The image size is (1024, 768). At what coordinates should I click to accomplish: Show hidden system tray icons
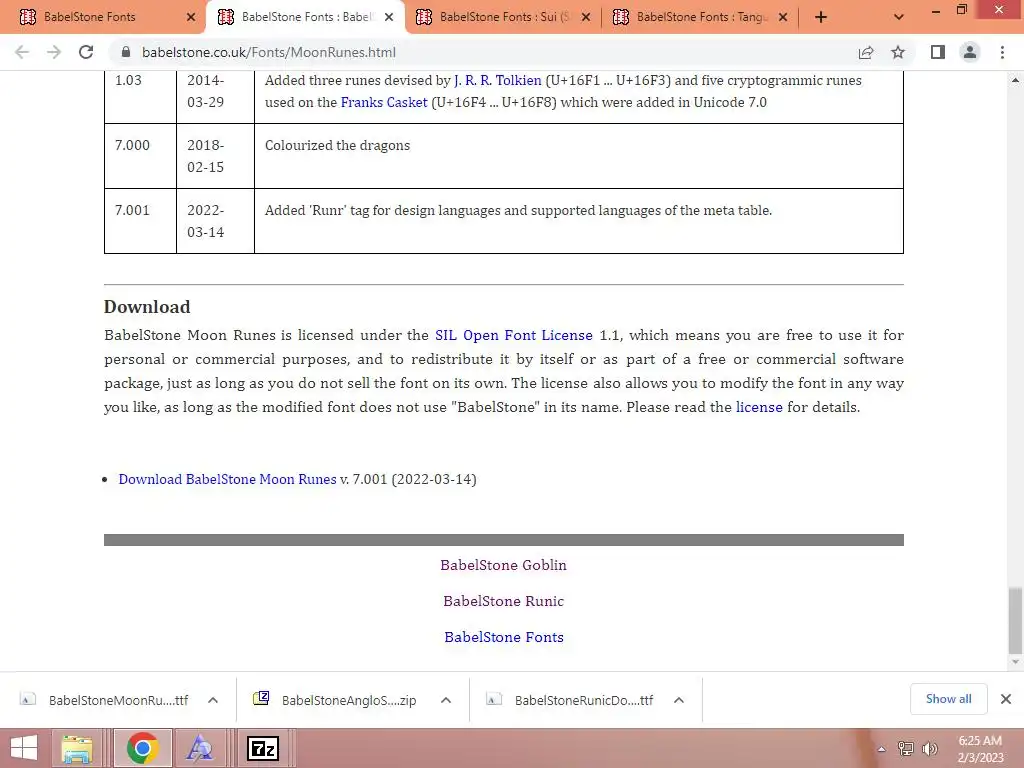(x=881, y=749)
